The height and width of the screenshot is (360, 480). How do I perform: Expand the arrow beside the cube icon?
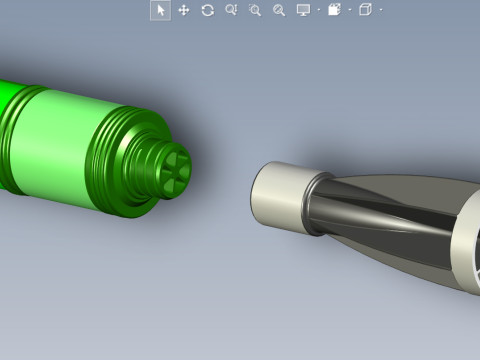tap(381, 10)
